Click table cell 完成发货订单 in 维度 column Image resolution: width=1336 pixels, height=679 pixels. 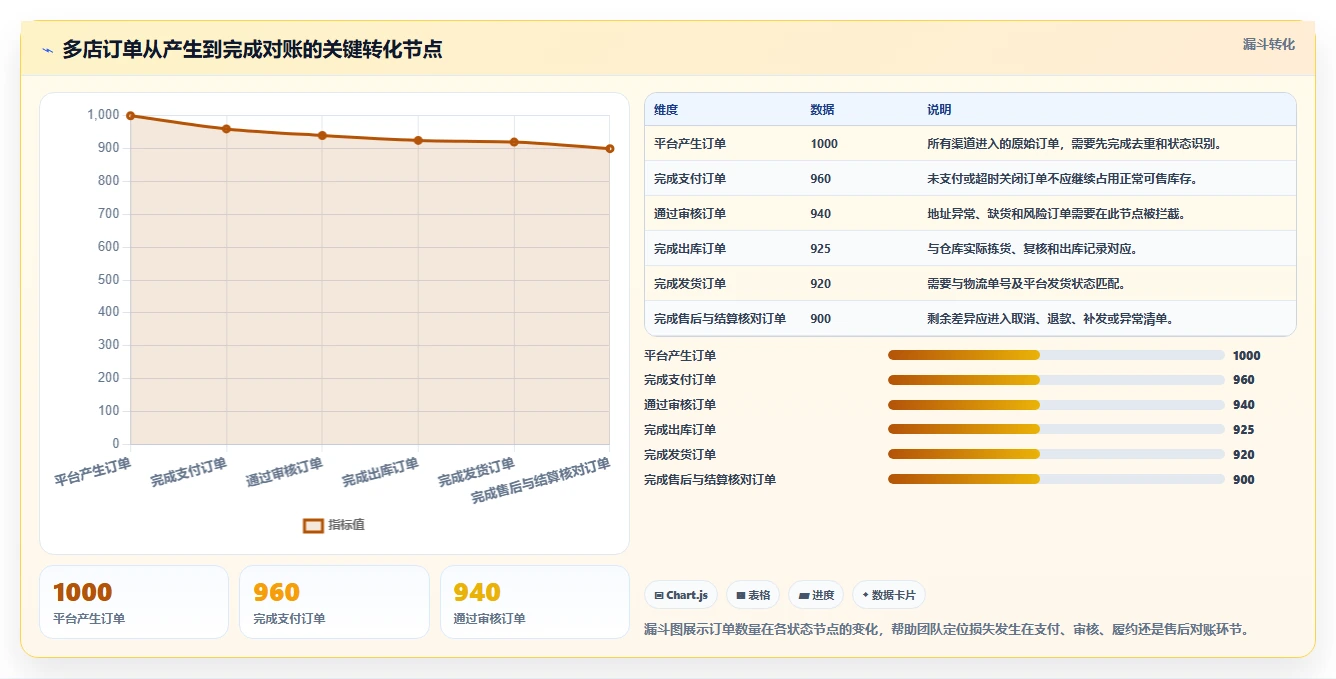pos(690,284)
